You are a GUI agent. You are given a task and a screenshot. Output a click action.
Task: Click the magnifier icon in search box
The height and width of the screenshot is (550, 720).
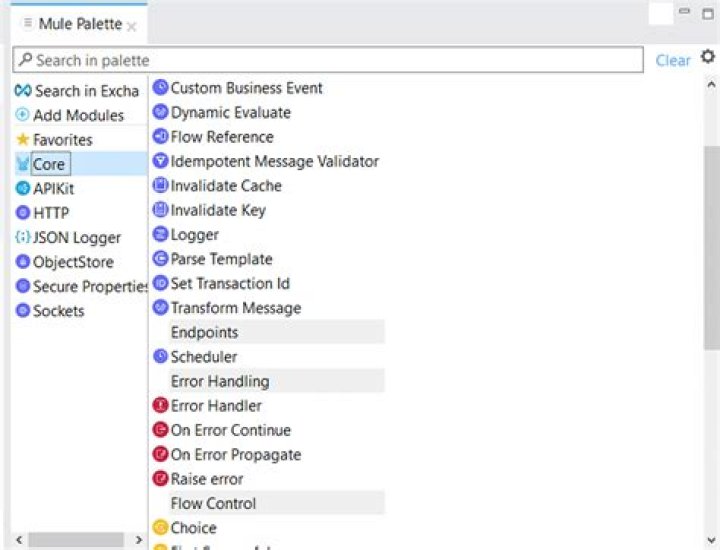26,59
